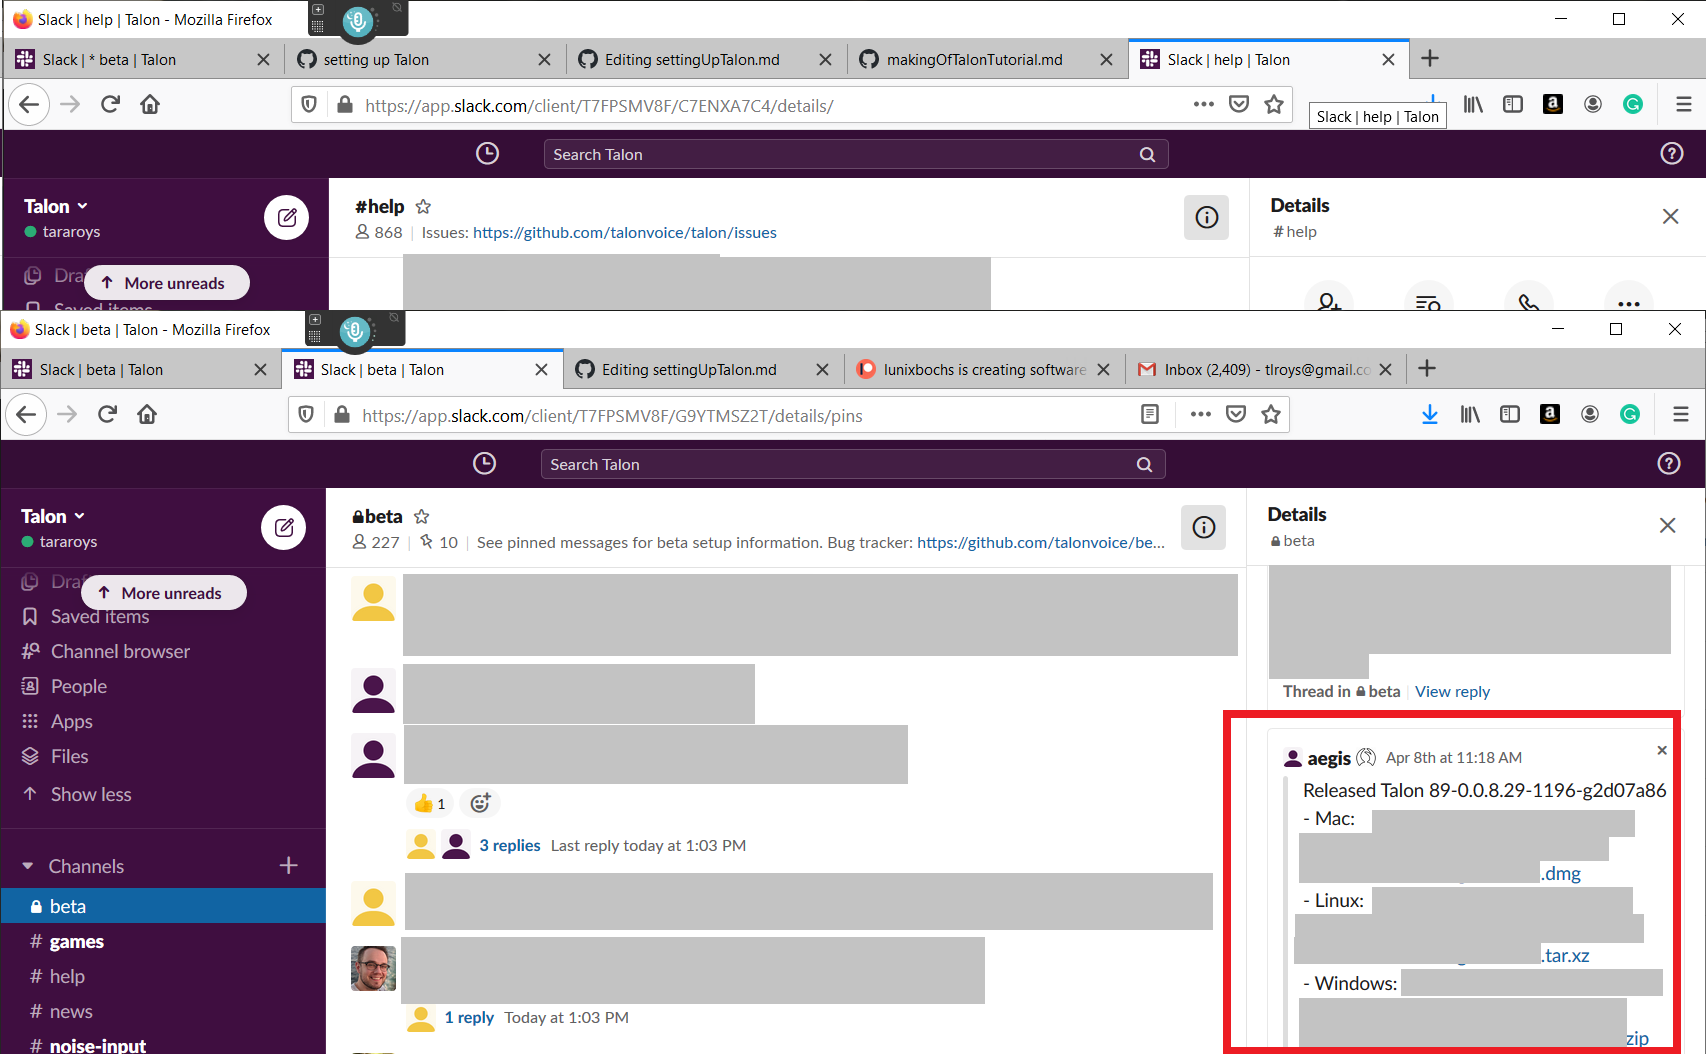Add emoji reaction to the message

[x=481, y=803]
